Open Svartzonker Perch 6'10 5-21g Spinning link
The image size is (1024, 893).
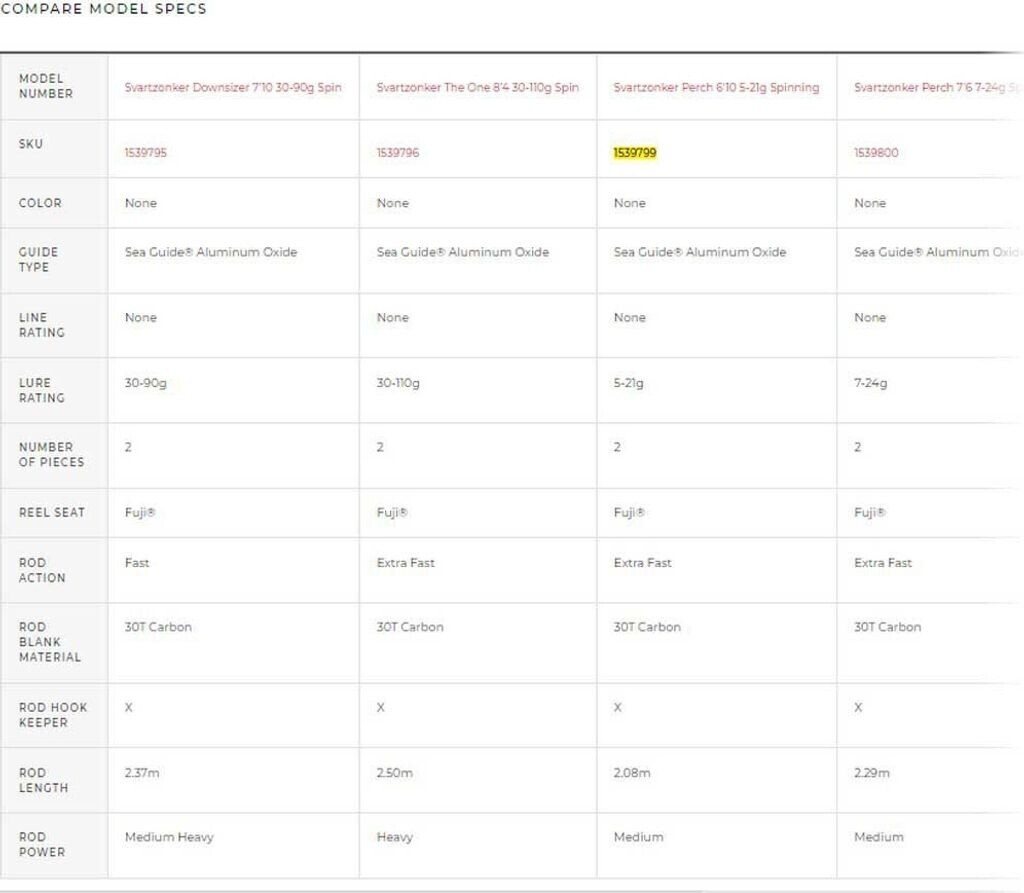point(716,88)
